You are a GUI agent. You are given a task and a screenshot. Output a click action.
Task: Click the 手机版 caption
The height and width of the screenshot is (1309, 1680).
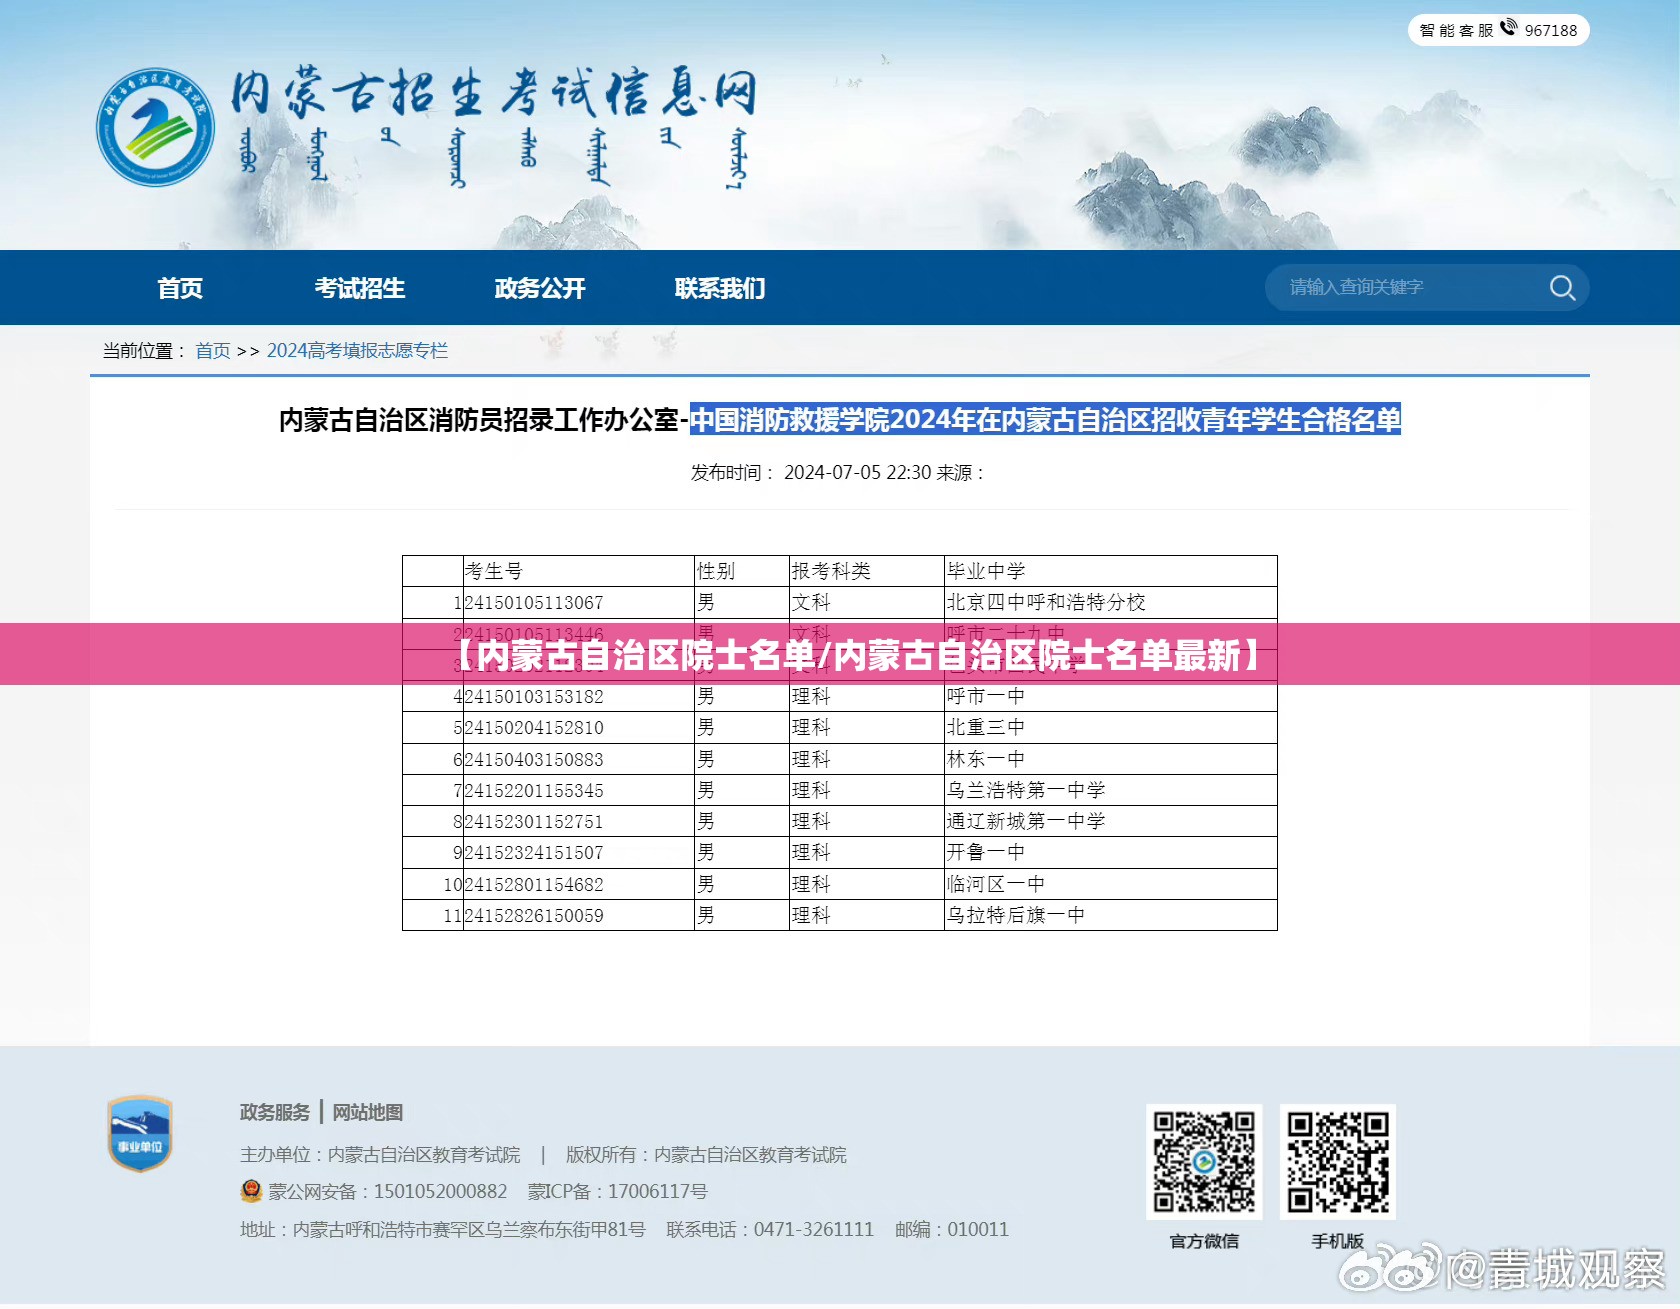[1338, 1242]
